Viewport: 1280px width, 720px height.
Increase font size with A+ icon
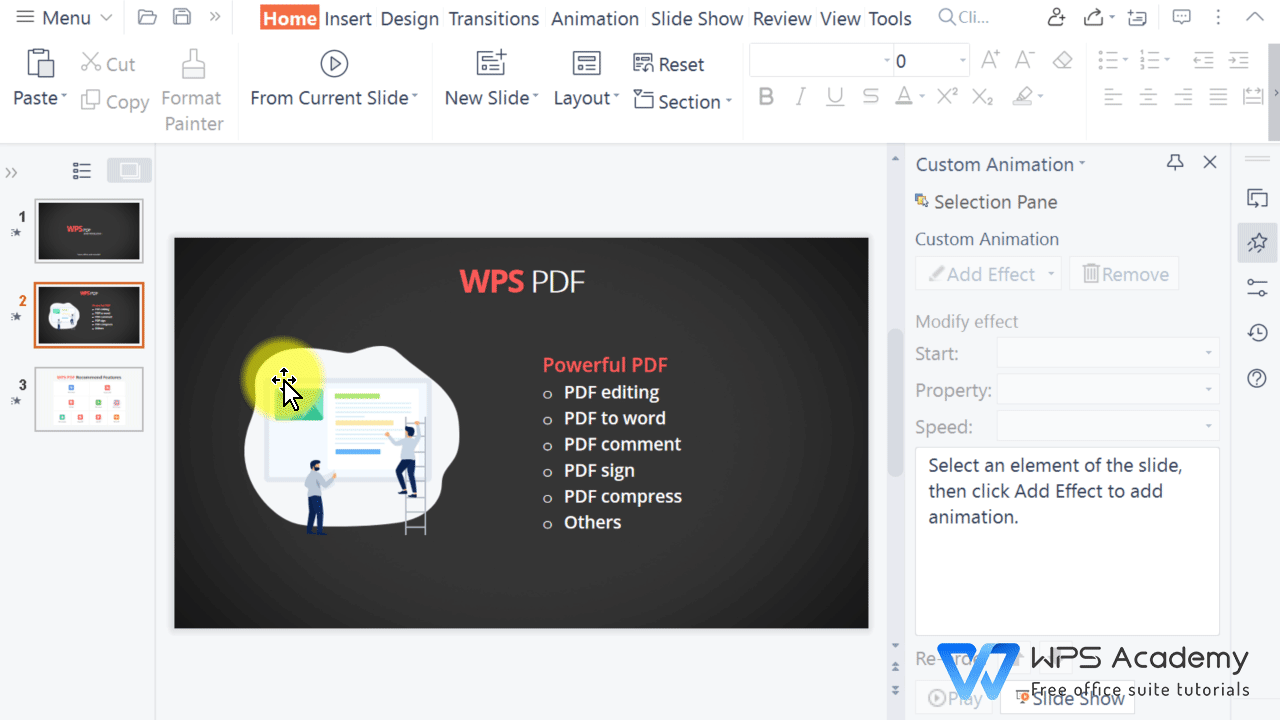pyautogui.click(x=990, y=60)
